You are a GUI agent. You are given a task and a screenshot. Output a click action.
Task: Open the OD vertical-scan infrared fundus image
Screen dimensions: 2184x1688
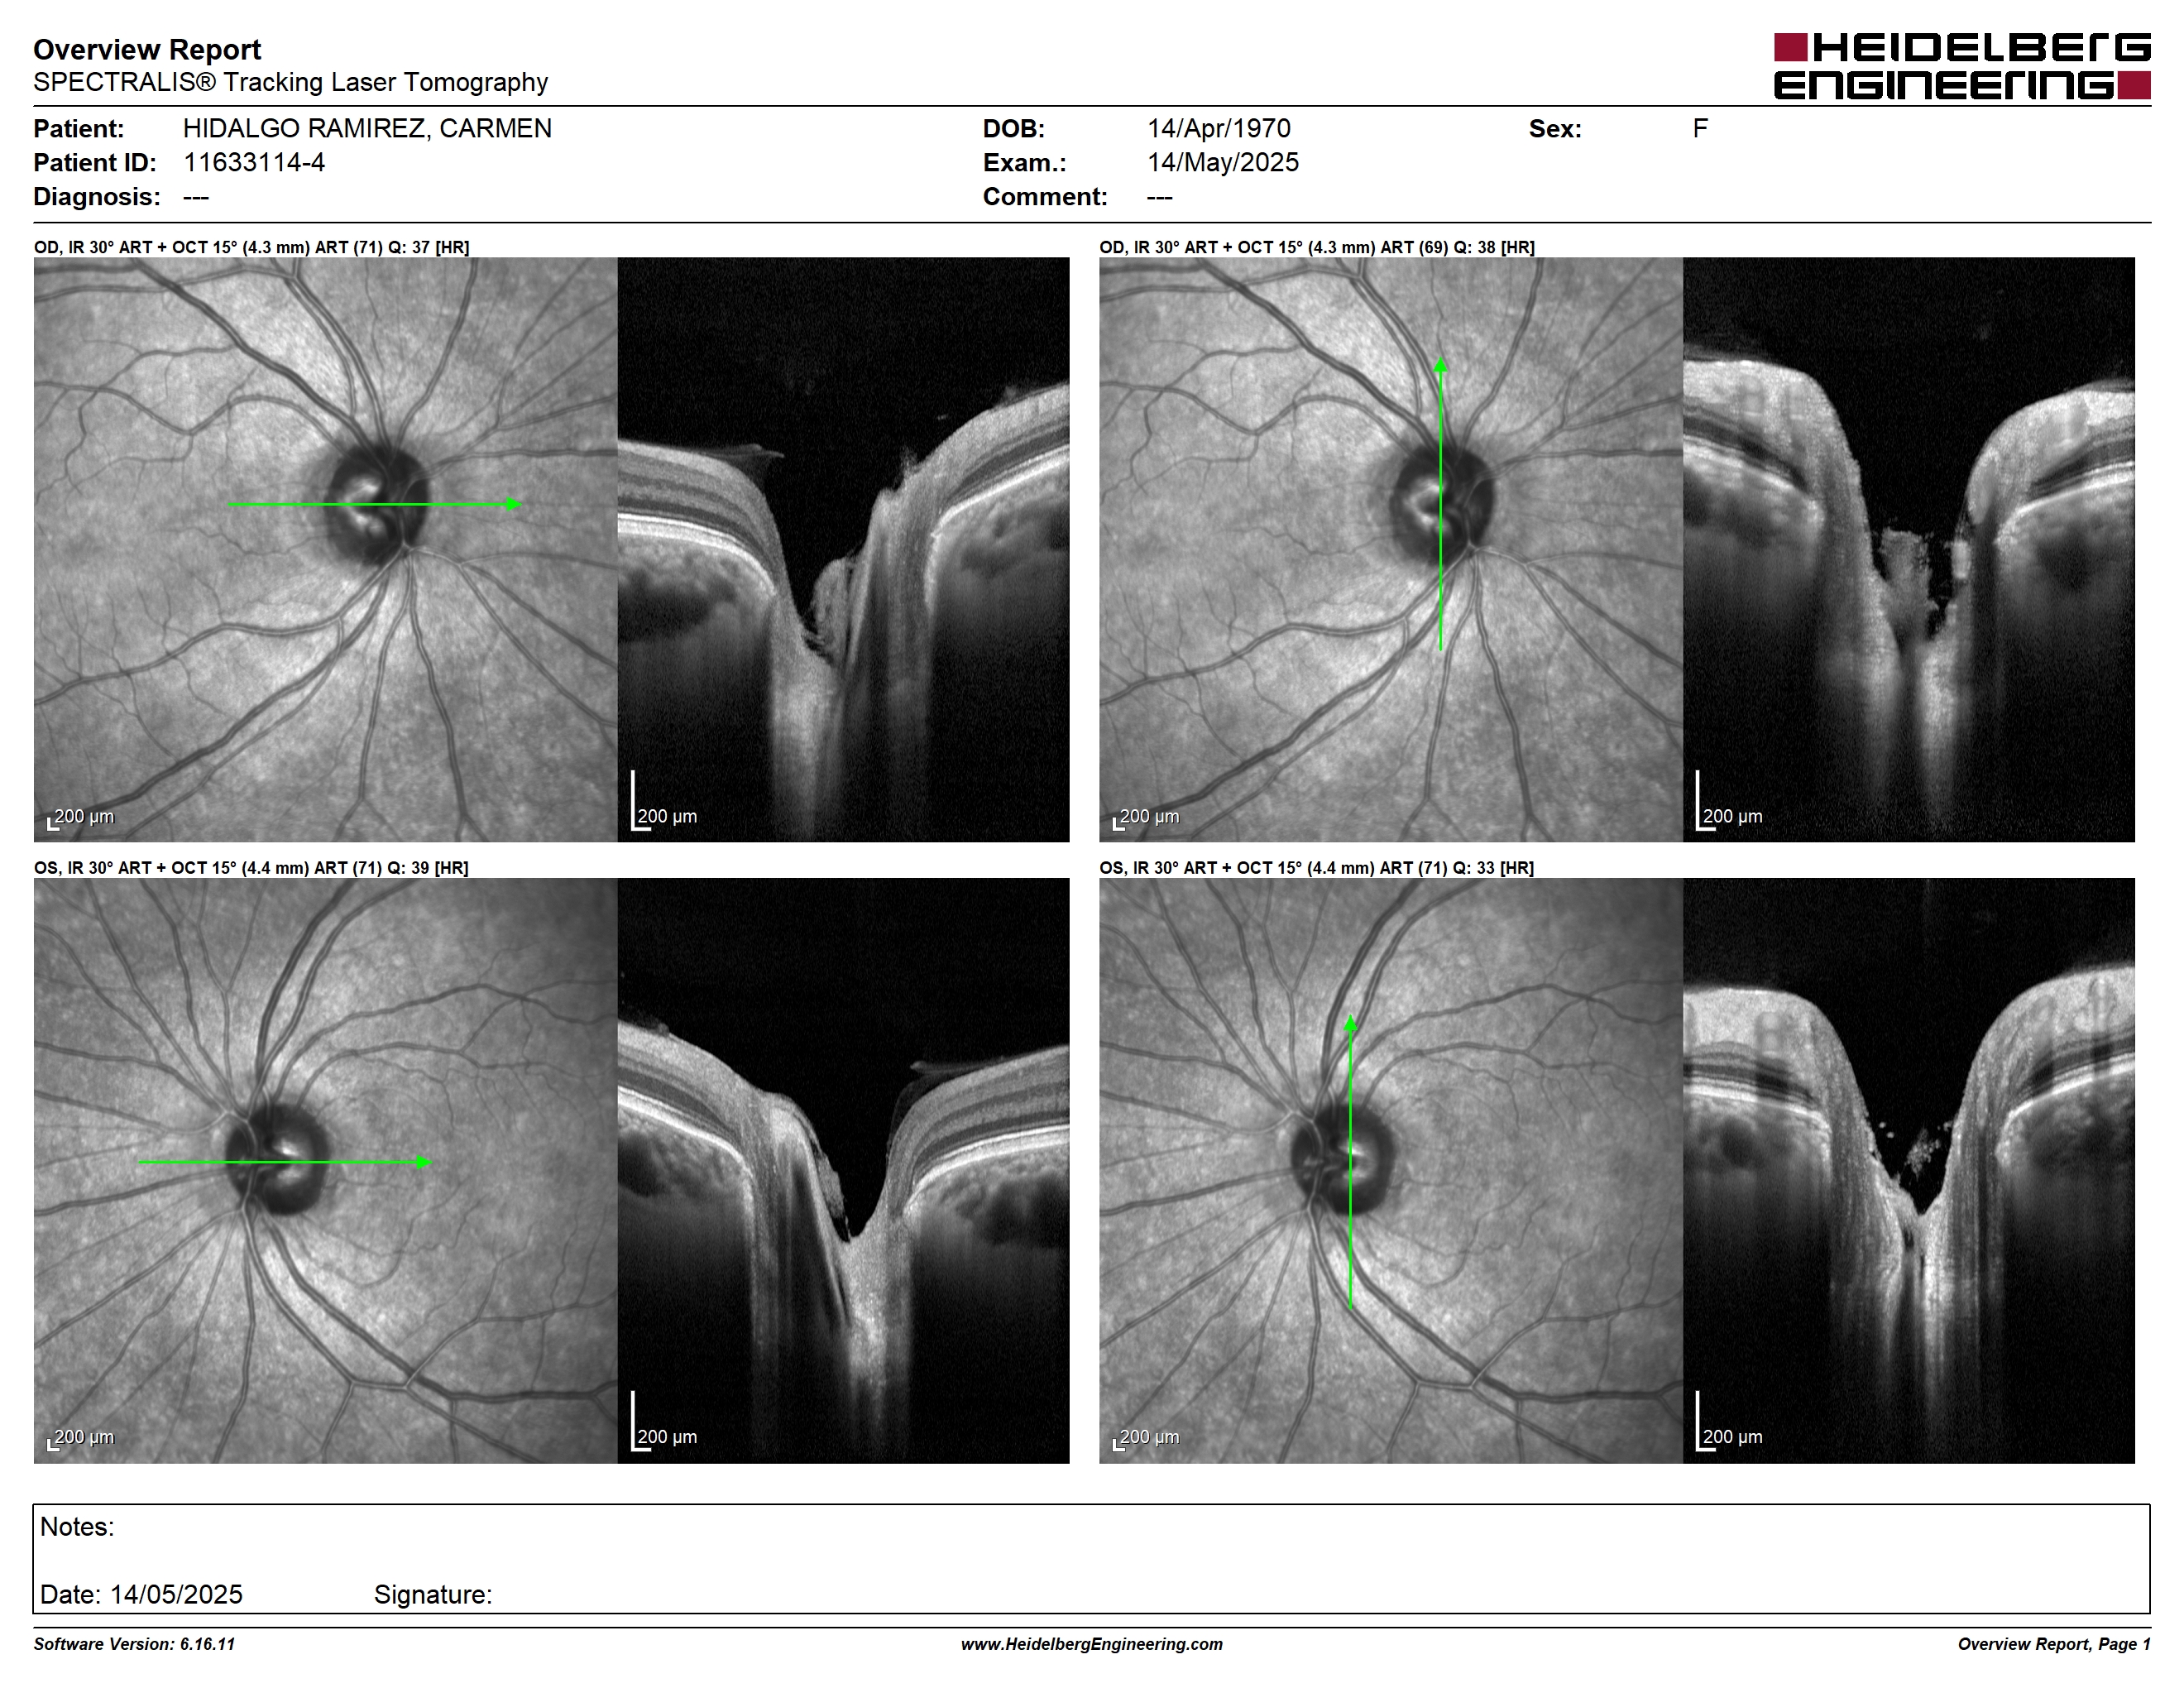(x=1391, y=549)
